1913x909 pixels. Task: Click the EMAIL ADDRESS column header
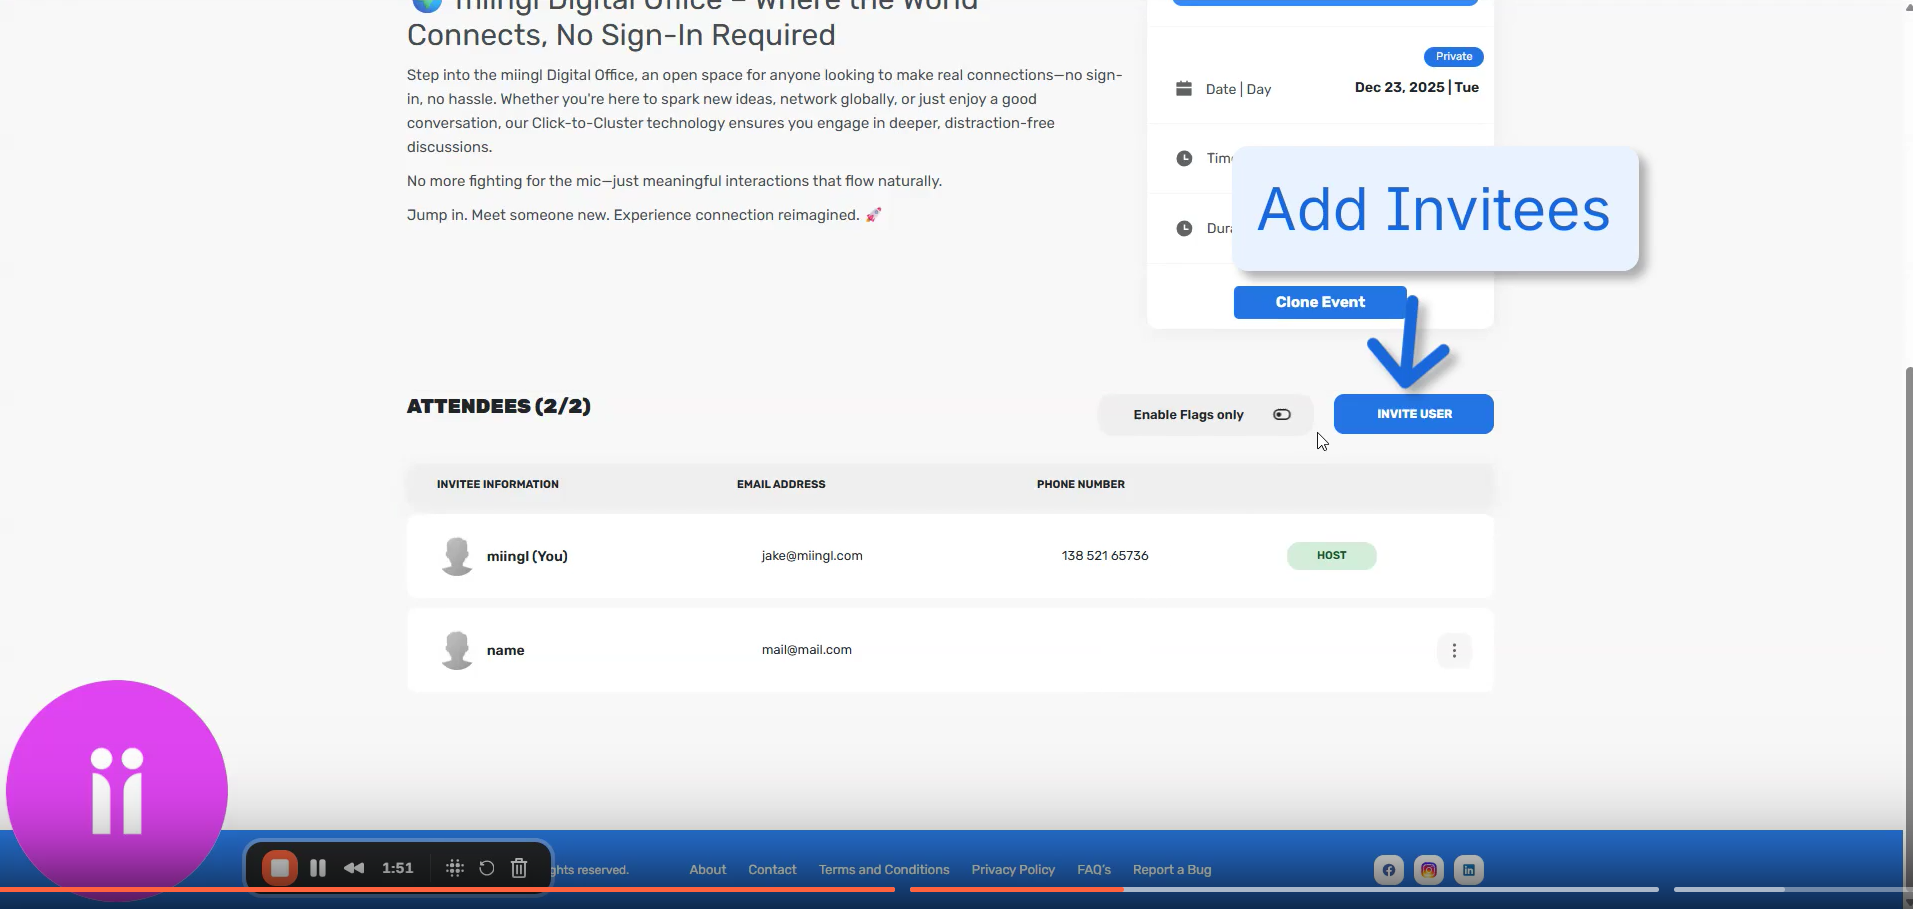tap(781, 484)
